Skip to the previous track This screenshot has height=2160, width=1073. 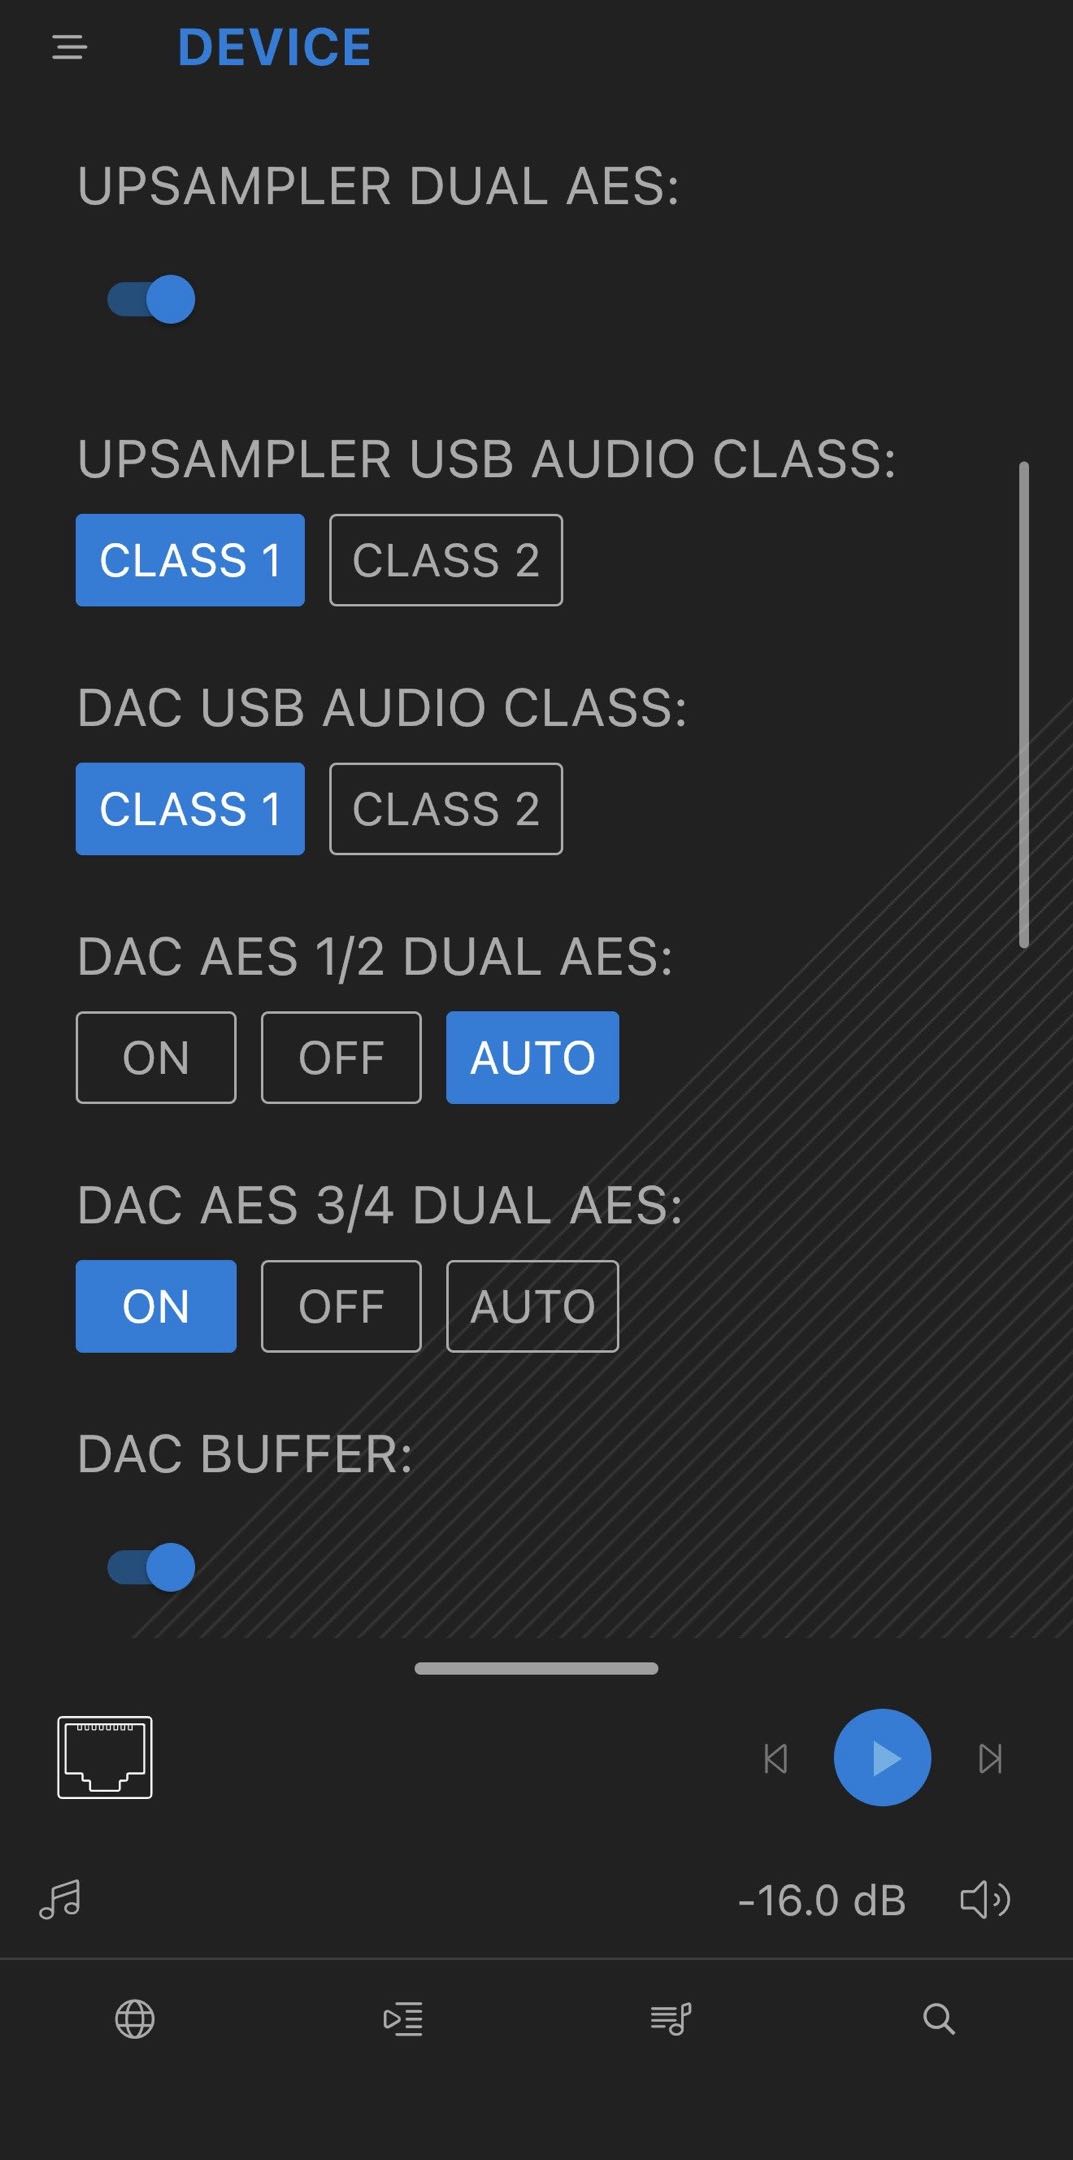(x=776, y=1758)
